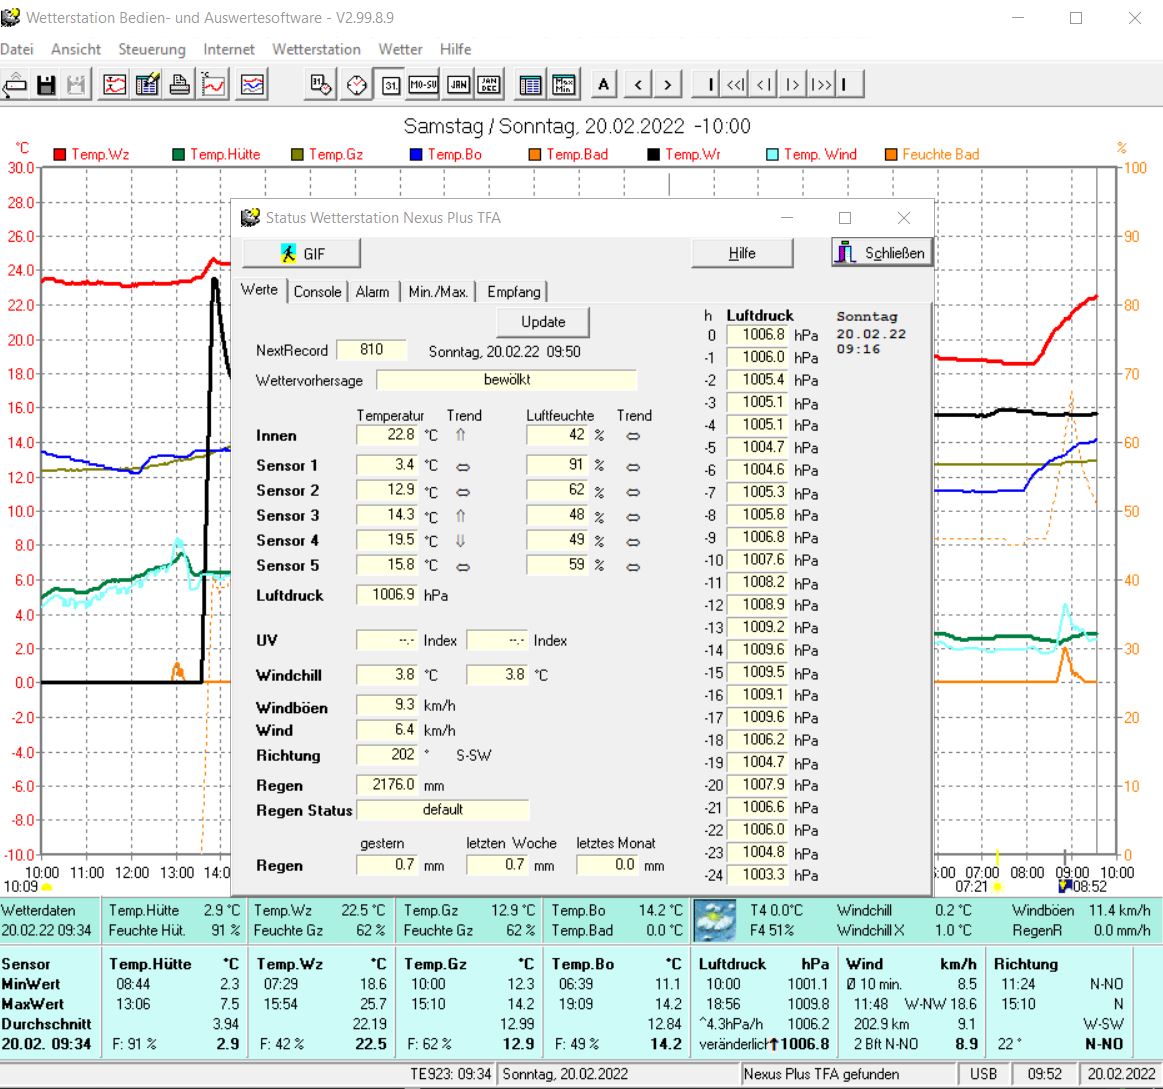Click the printer icon in toolbar
Screen dimensions: 1163x1089
pos(180,86)
